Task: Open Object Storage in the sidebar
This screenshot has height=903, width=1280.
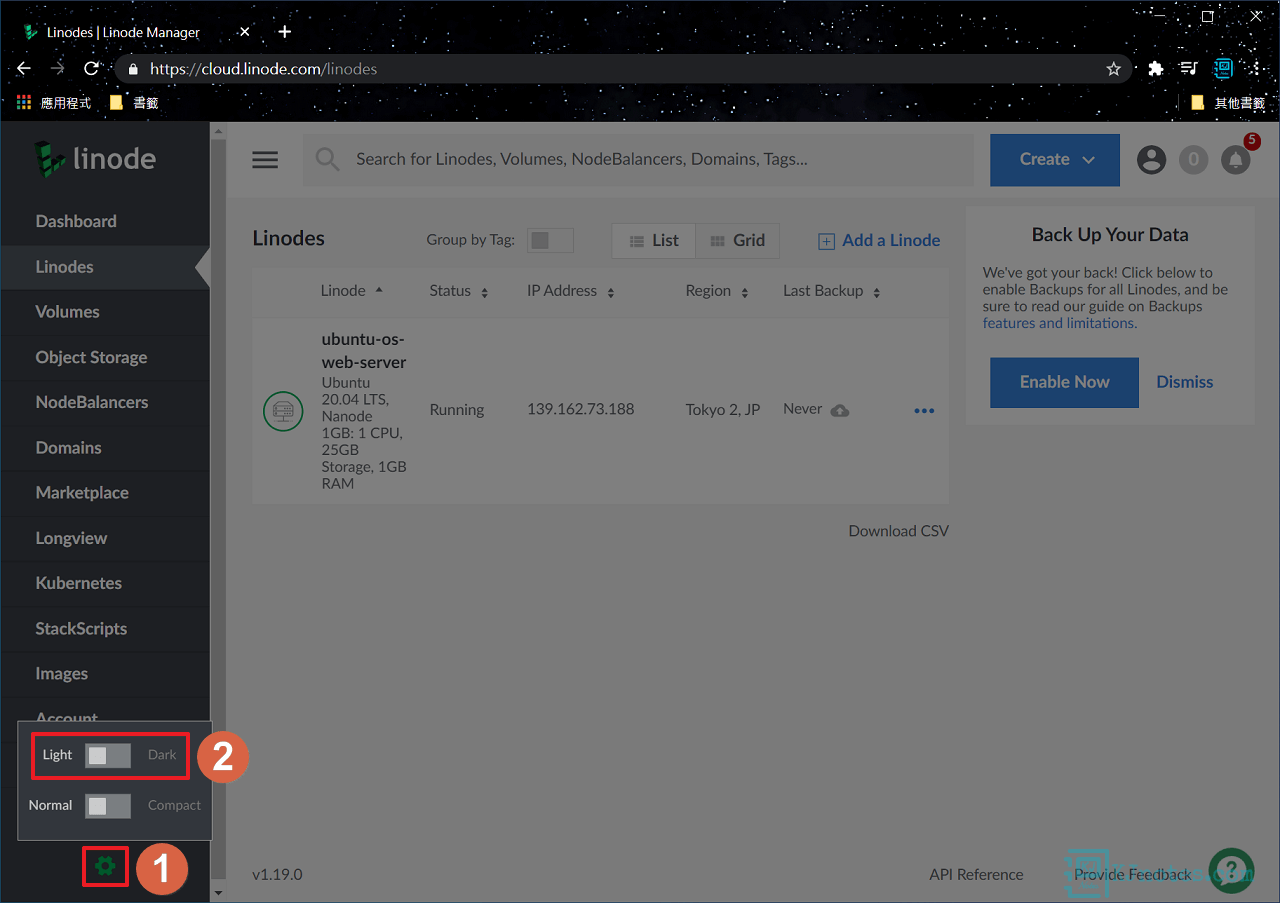Action: tap(105, 357)
